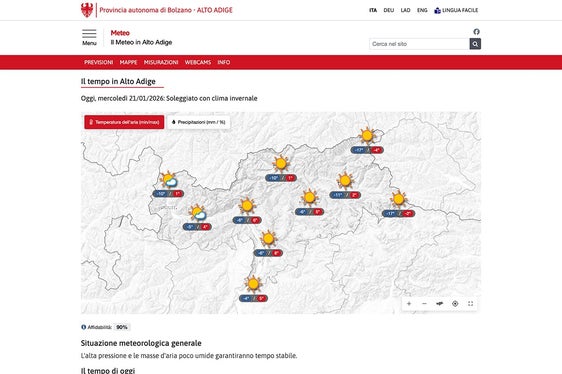Switch language to ITA
The height and width of the screenshot is (374, 562).
[x=373, y=10]
